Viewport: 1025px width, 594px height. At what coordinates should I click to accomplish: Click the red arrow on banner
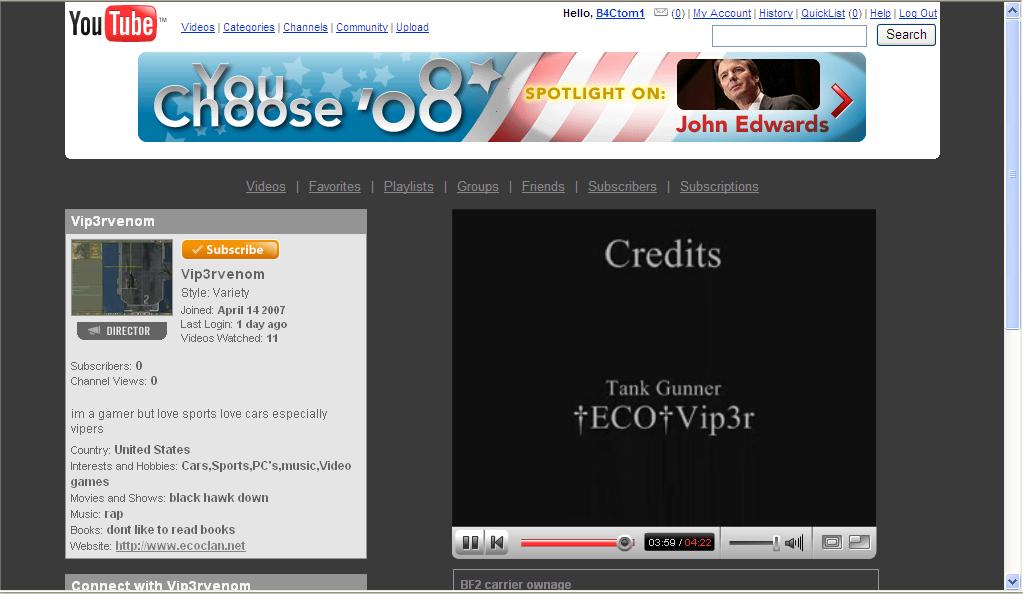(842, 99)
